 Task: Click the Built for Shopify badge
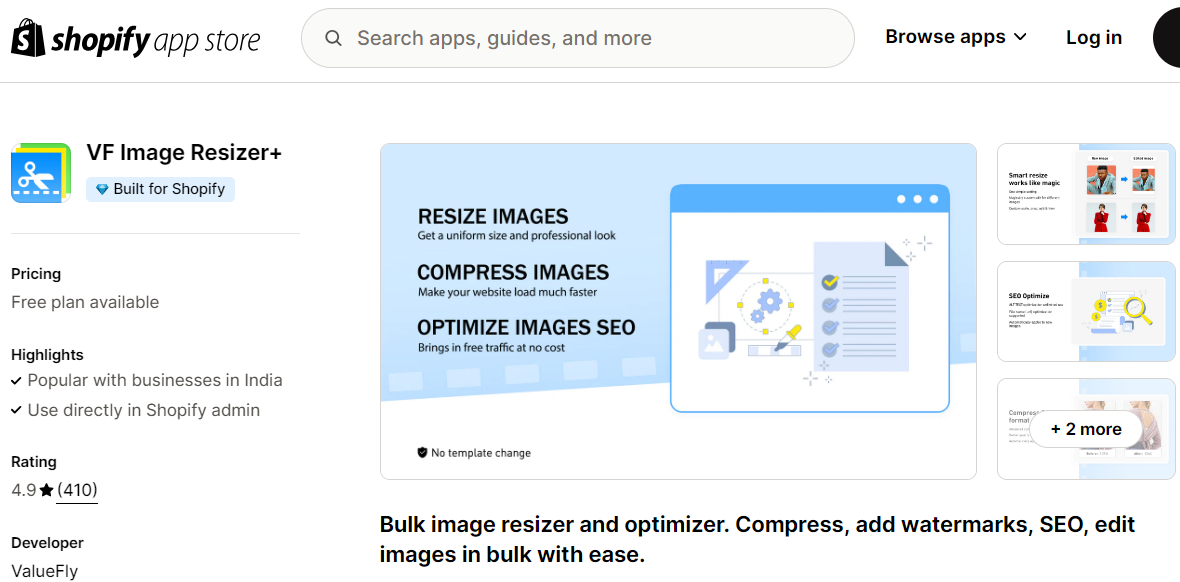click(x=160, y=189)
